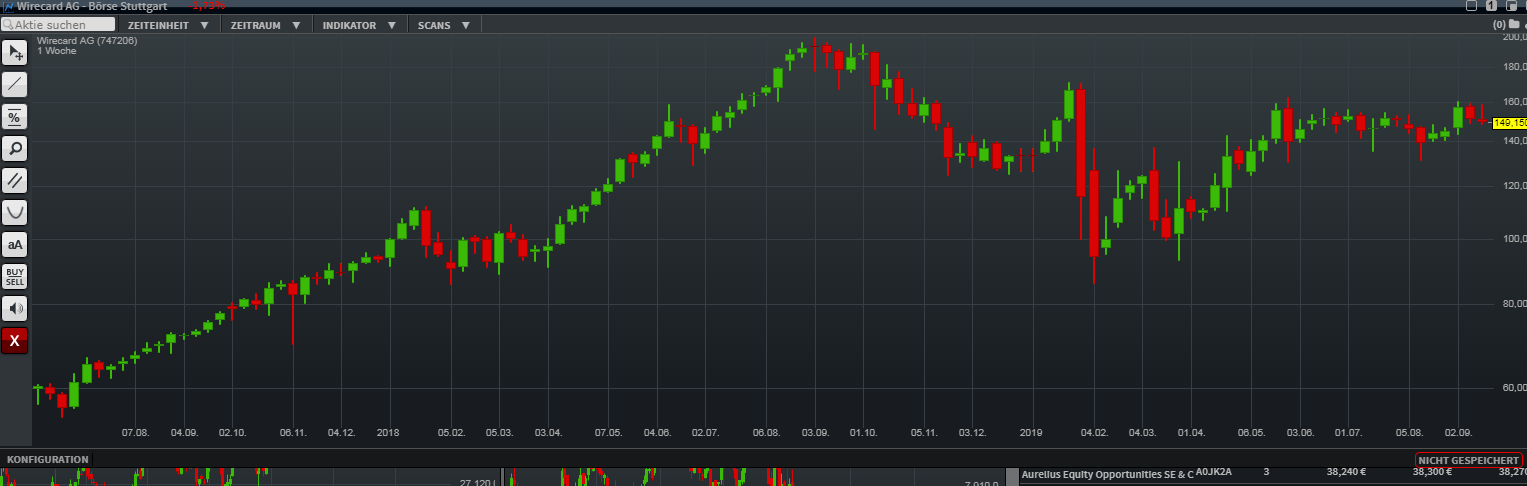This screenshot has width=1527, height=486.
Task: Click the 2018 label on time axis
Action: (x=388, y=433)
